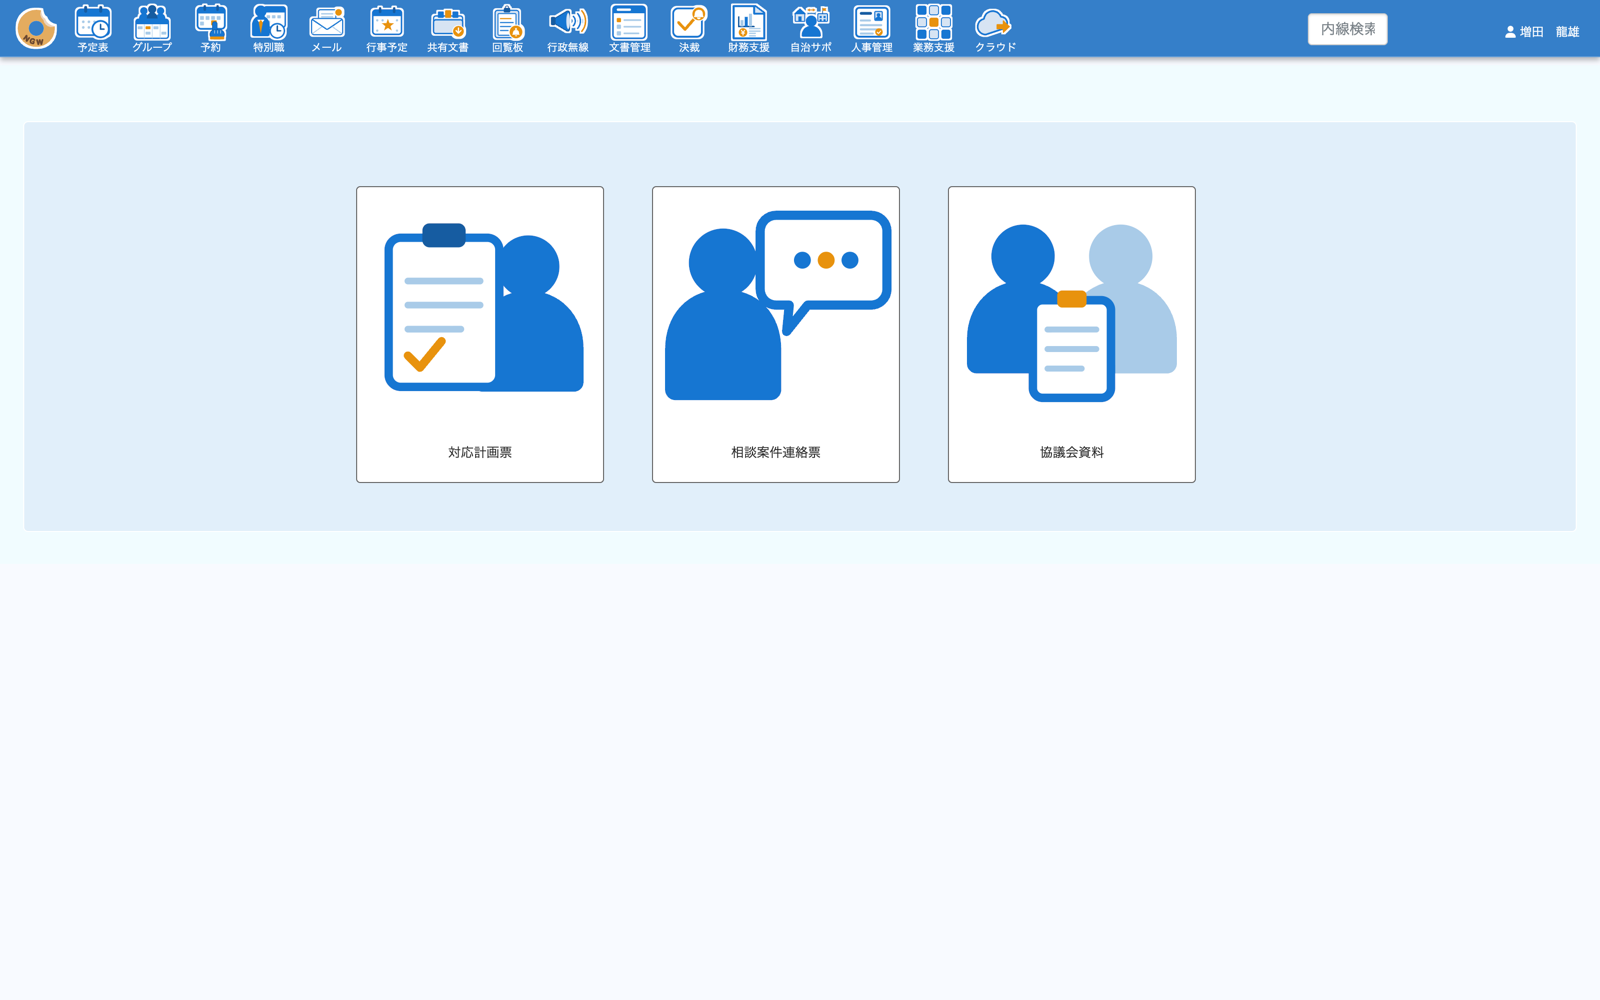Open 人事管理 HR management icon
Screen dimensions: 1600x1000
pos(872,29)
